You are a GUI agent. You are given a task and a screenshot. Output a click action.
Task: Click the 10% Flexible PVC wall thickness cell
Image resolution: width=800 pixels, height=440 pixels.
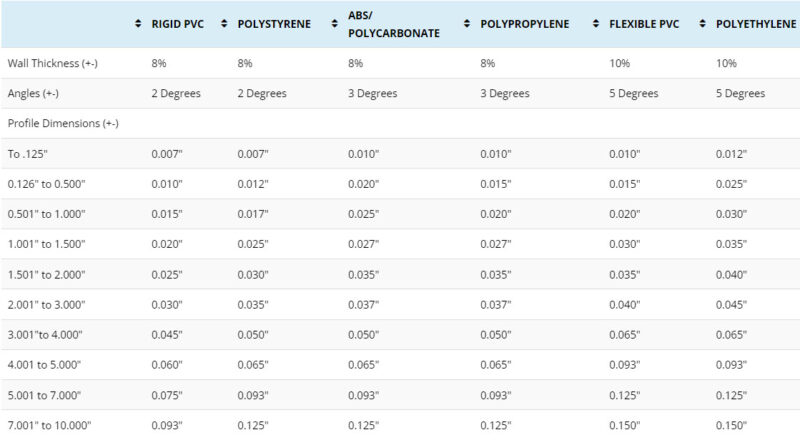619,63
